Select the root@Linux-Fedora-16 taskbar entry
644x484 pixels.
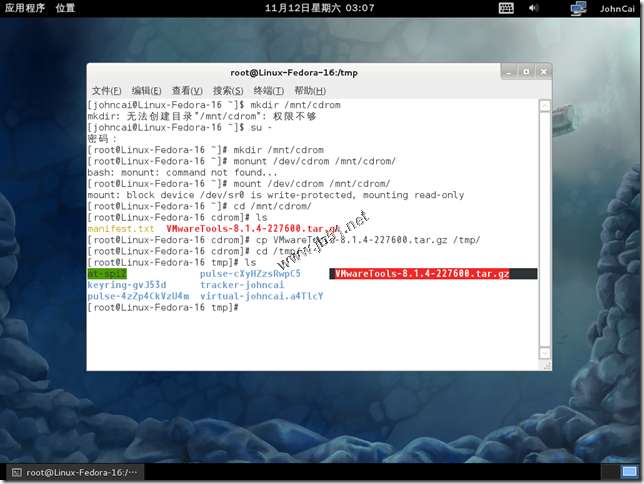(75, 472)
